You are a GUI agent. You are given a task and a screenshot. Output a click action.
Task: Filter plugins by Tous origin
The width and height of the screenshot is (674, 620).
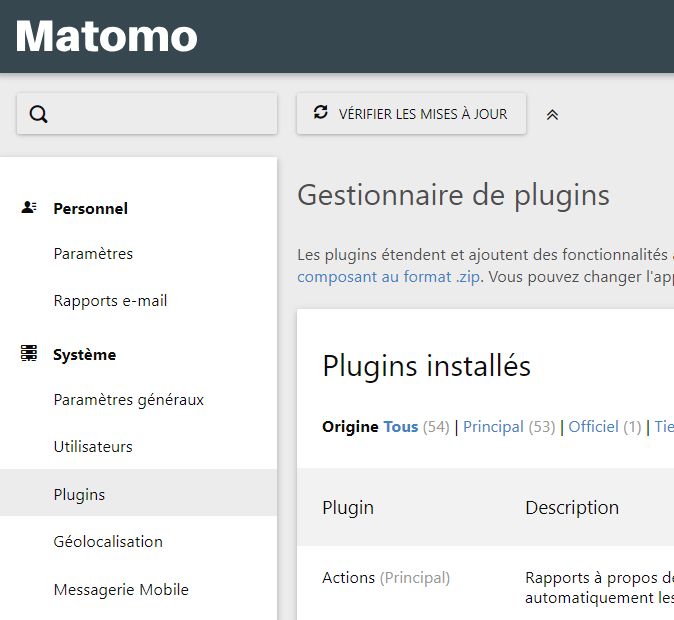point(400,427)
